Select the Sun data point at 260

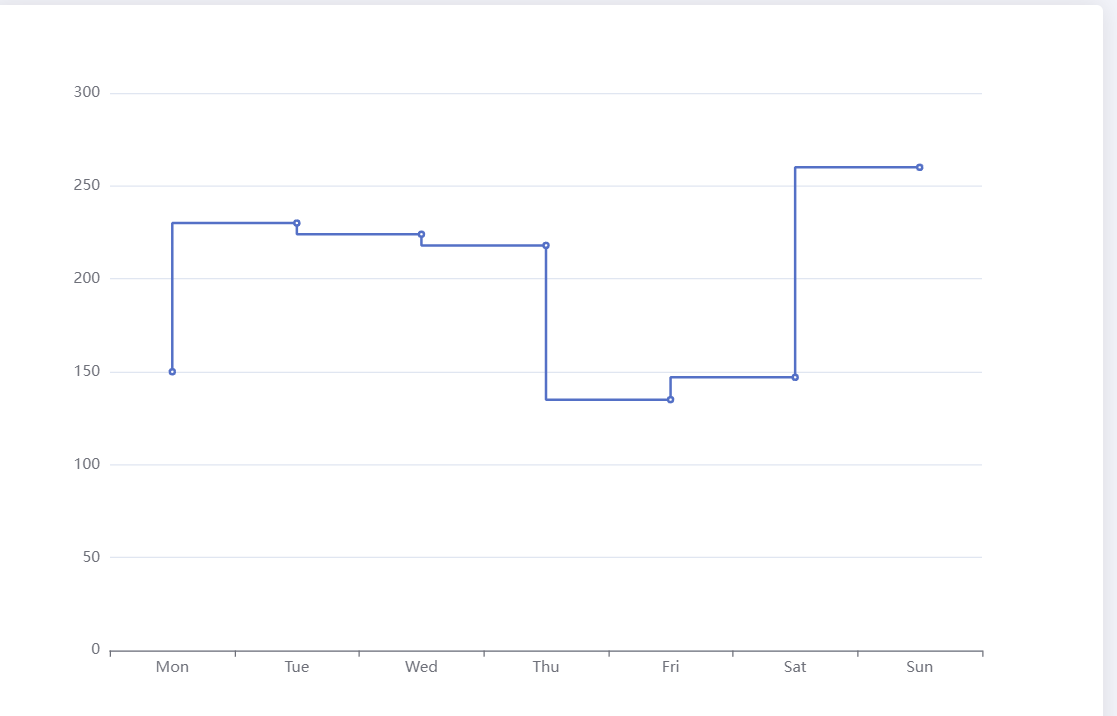click(x=920, y=167)
